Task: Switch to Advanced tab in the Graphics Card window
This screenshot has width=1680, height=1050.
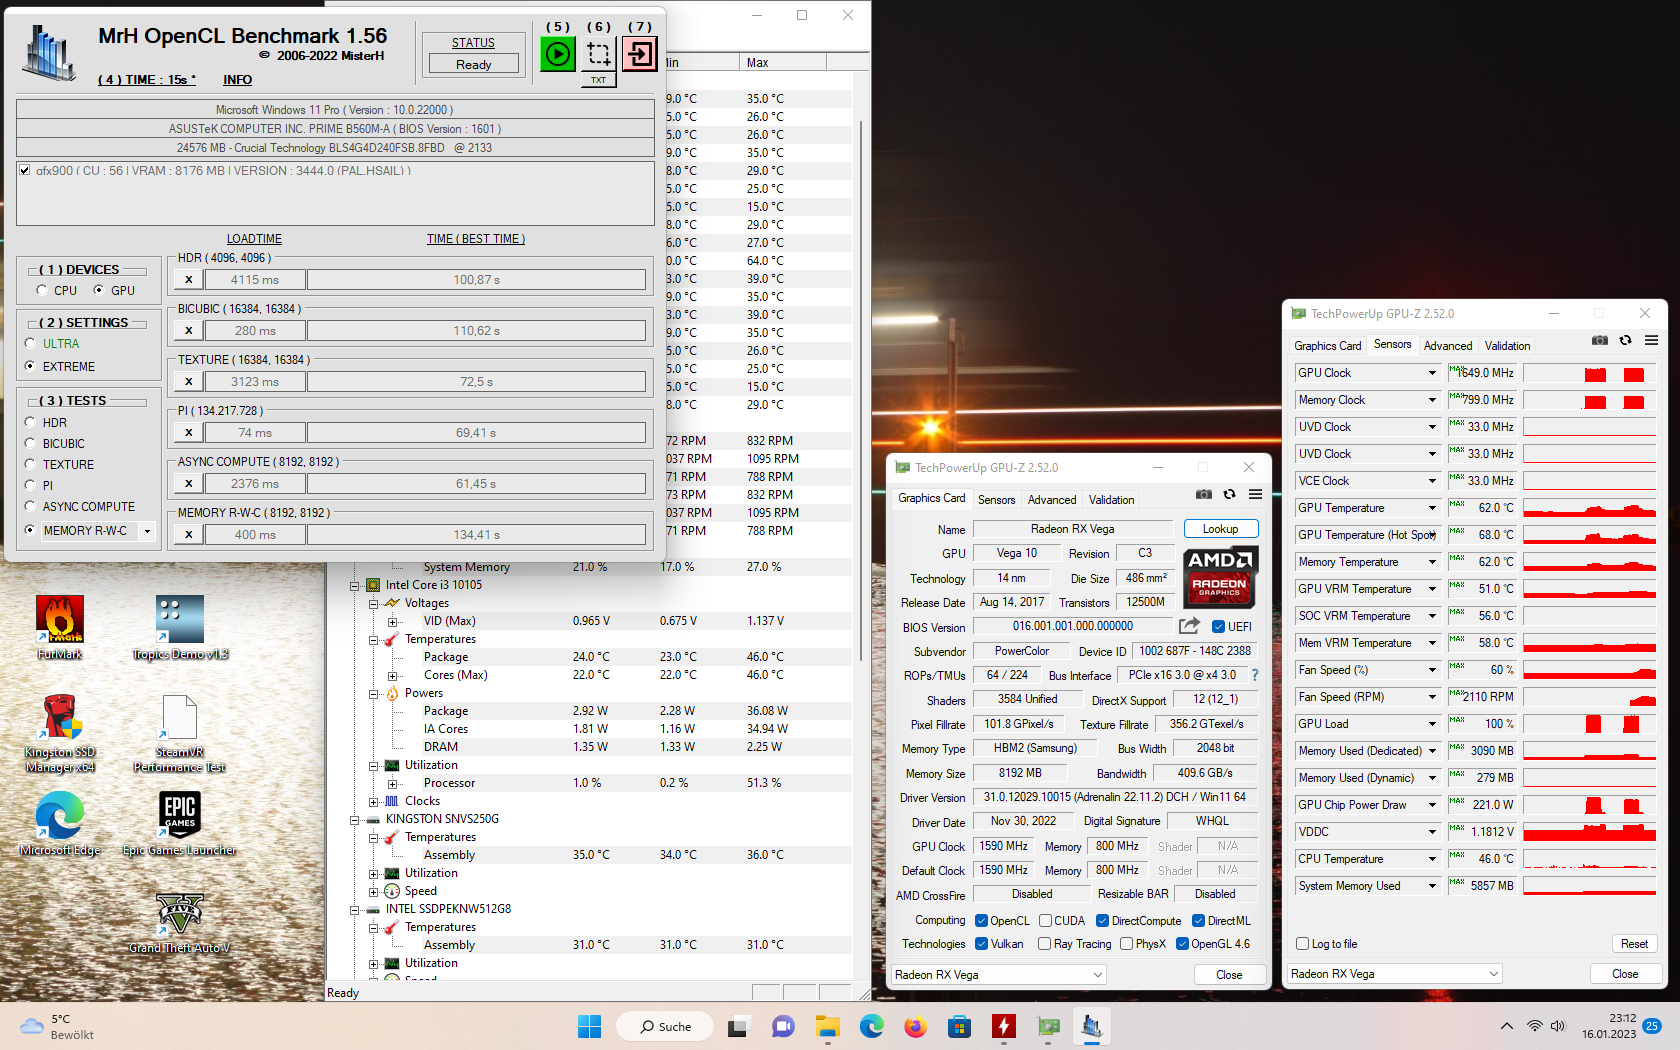Action: pyautogui.click(x=1052, y=500)
